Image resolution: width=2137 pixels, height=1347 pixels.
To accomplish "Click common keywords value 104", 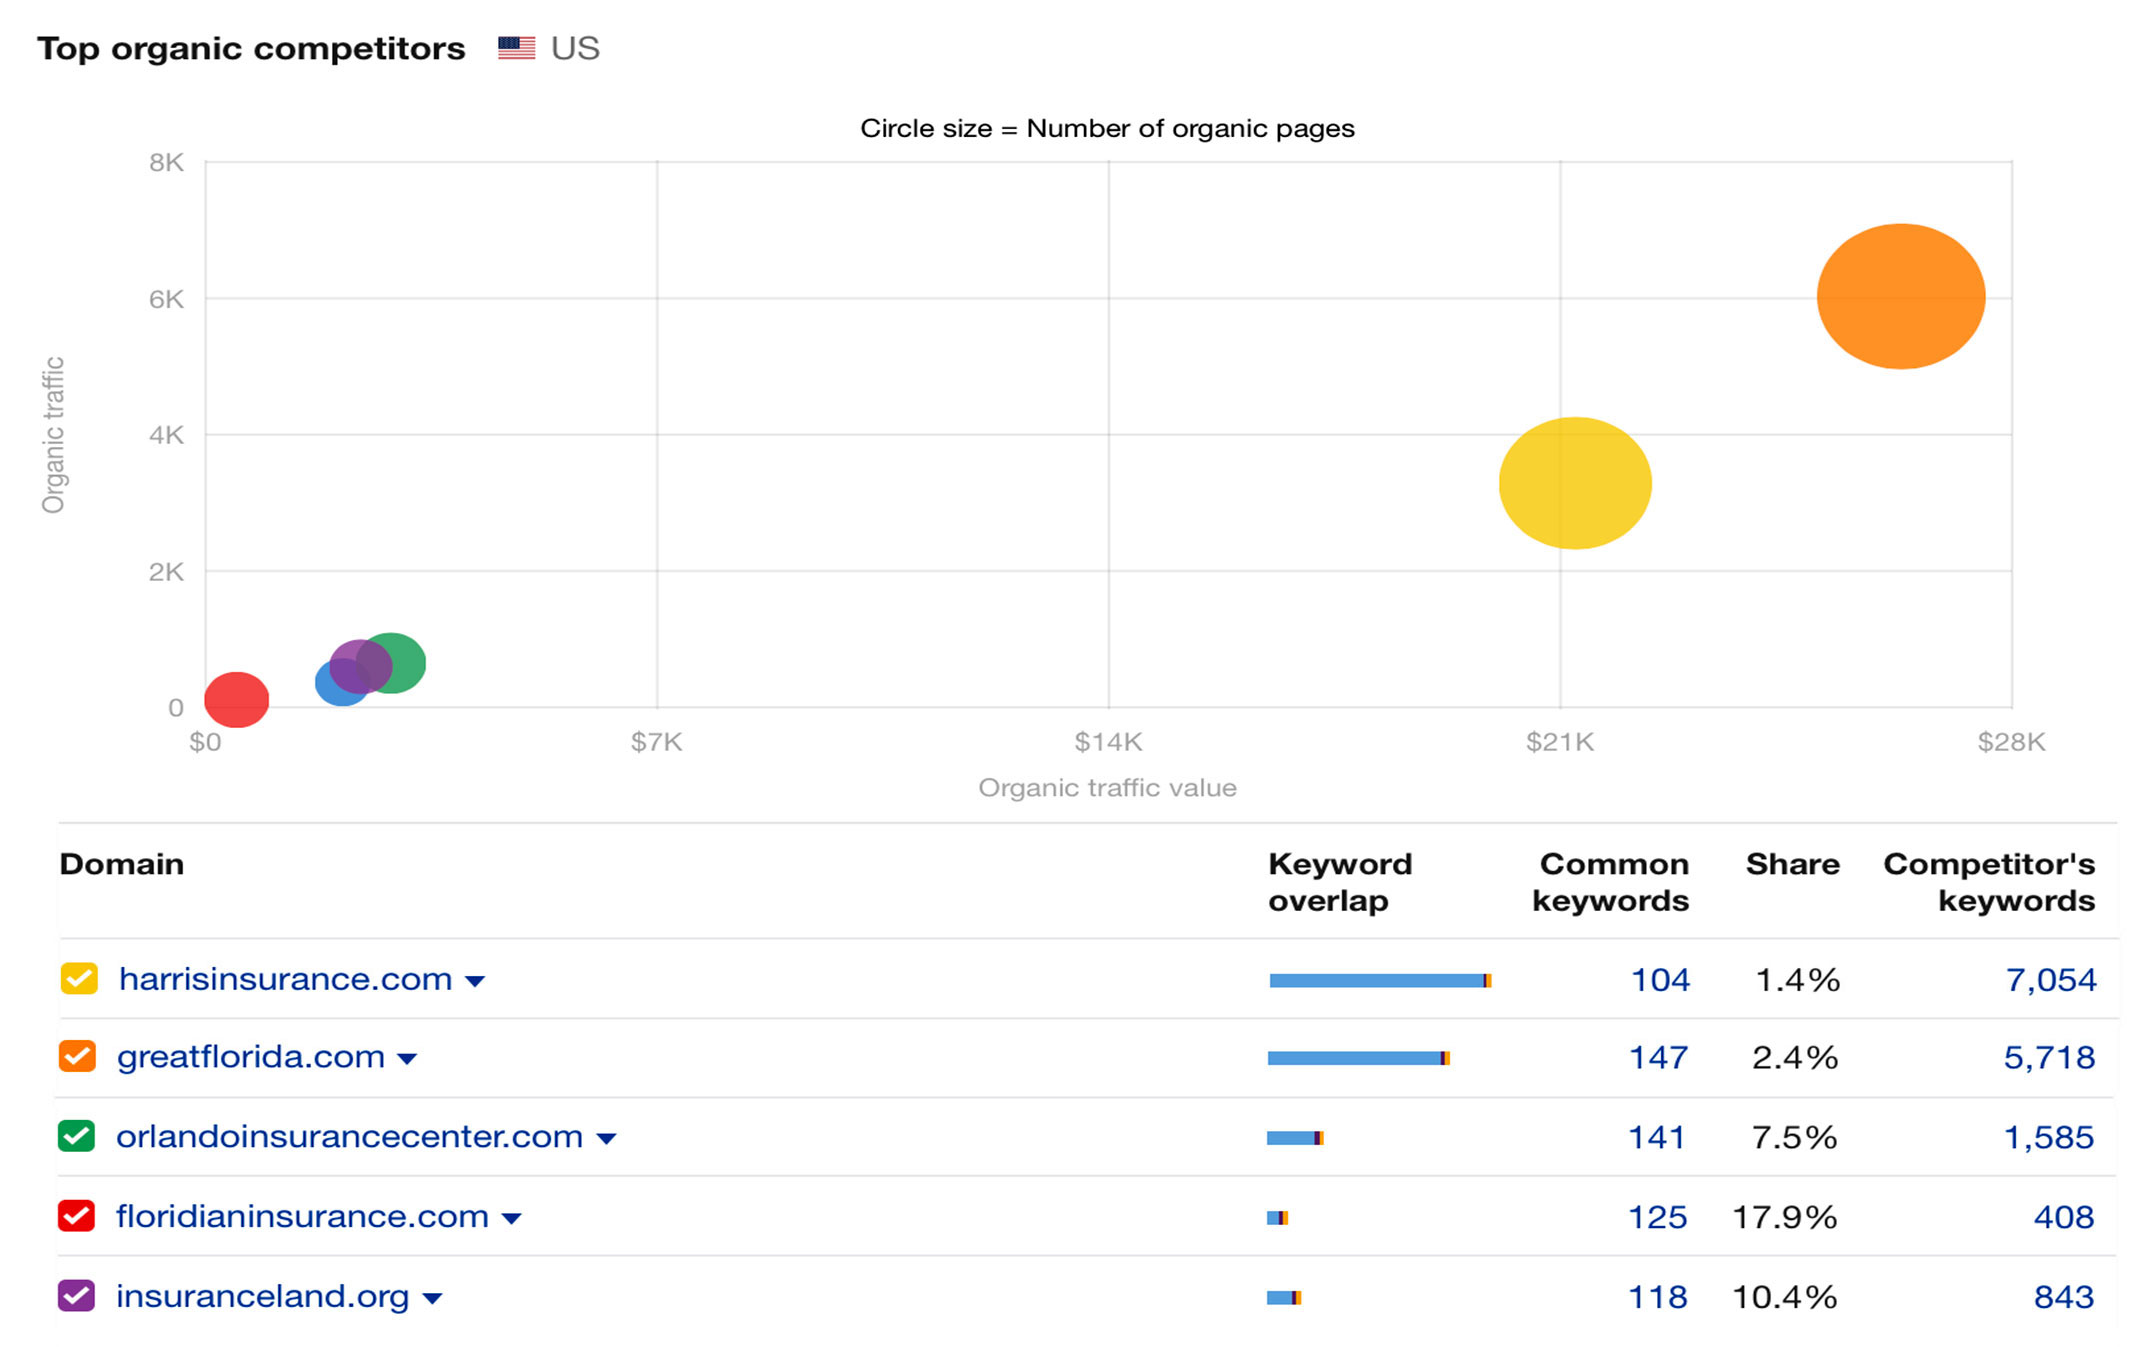I will pos(1660,979).
